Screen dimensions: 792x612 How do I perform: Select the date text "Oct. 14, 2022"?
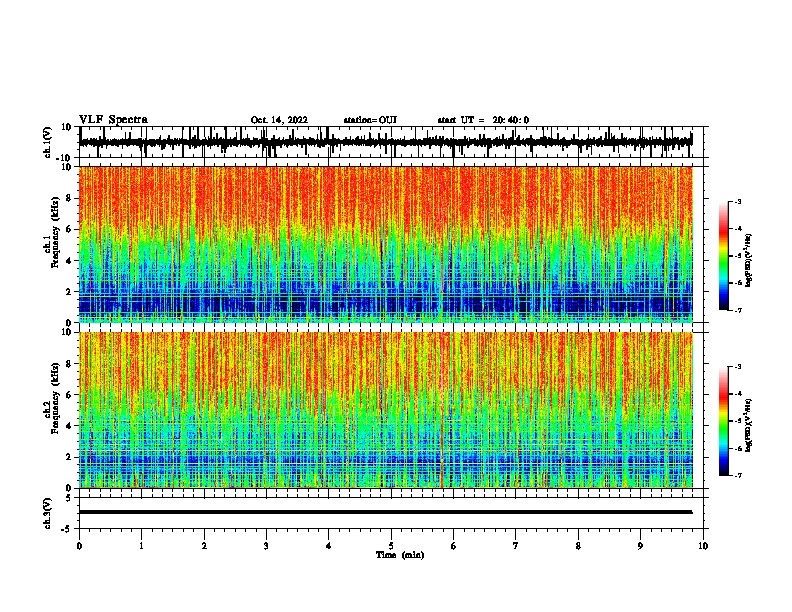pos(279,120)
